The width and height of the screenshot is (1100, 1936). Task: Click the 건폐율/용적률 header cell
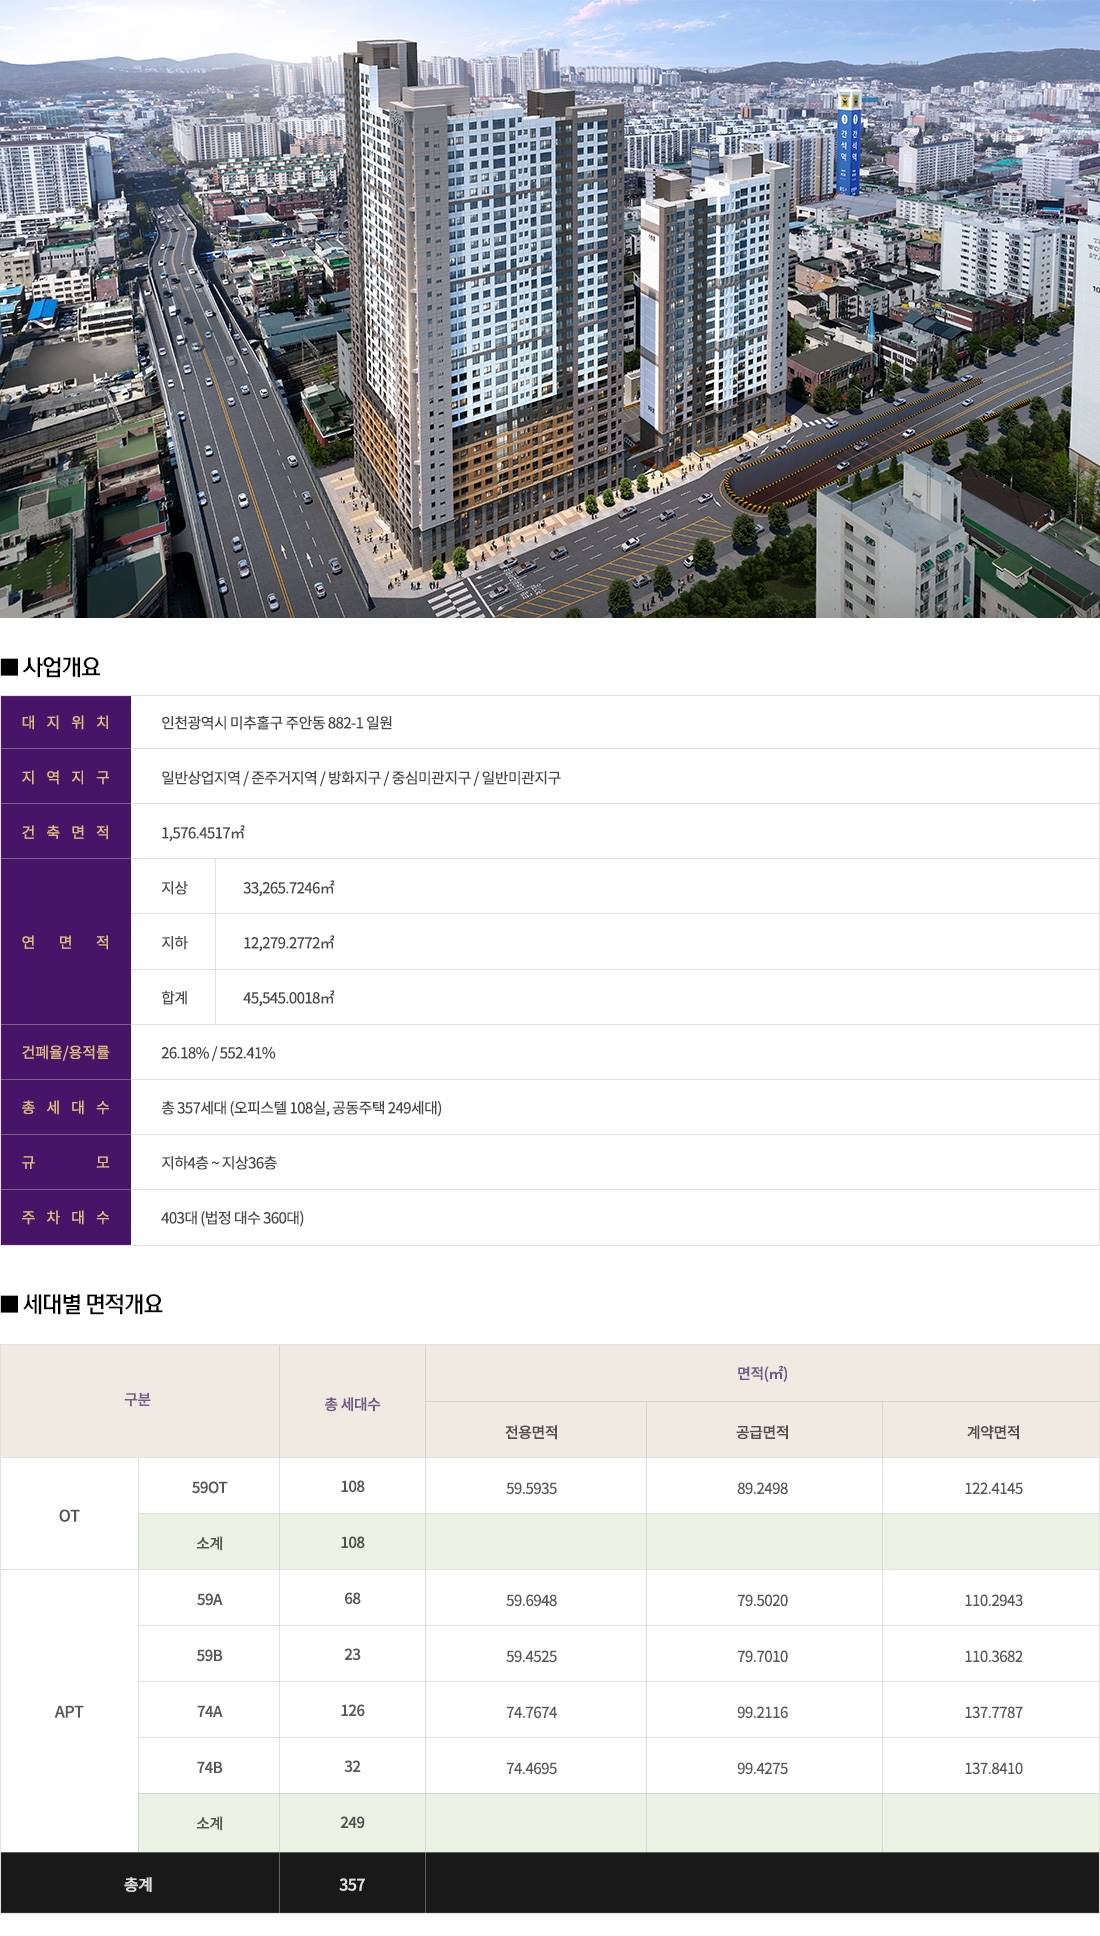(66, 1052)
